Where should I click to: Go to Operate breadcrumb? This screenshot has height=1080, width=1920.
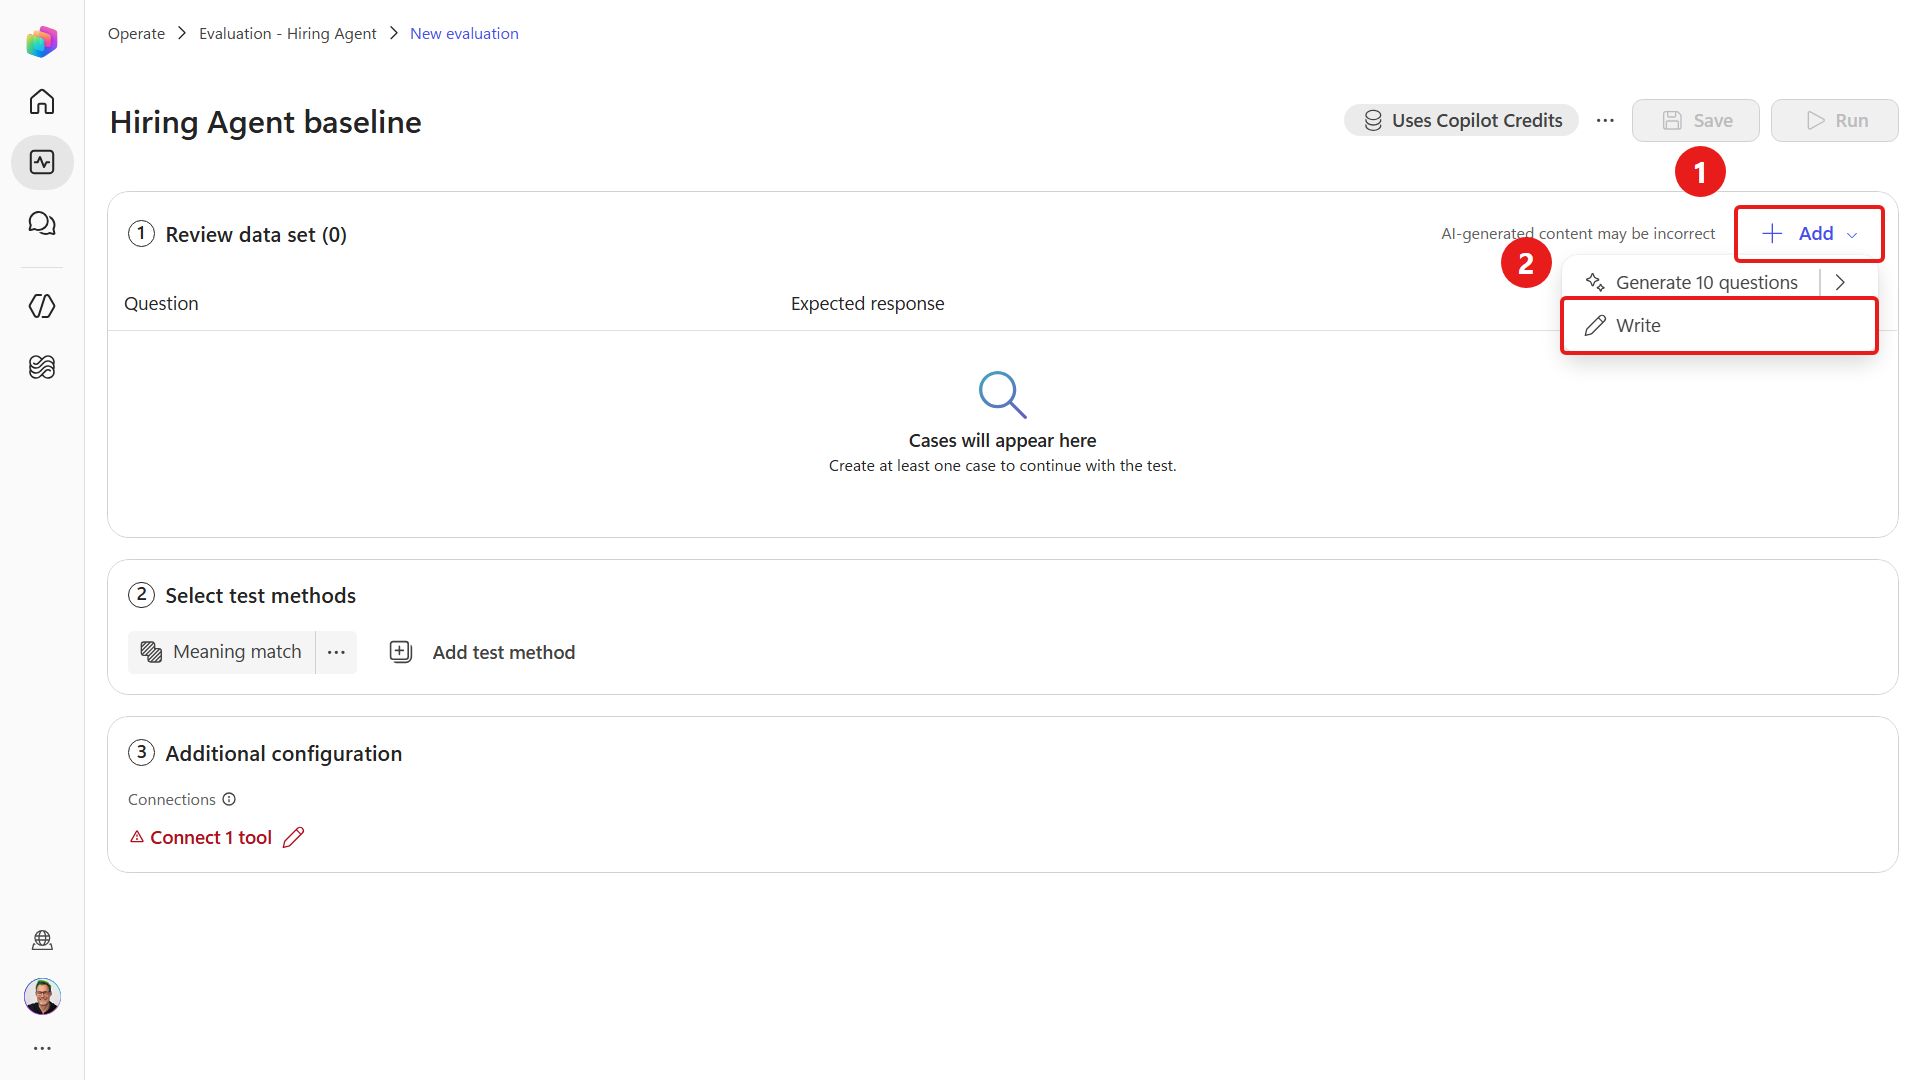136,33
